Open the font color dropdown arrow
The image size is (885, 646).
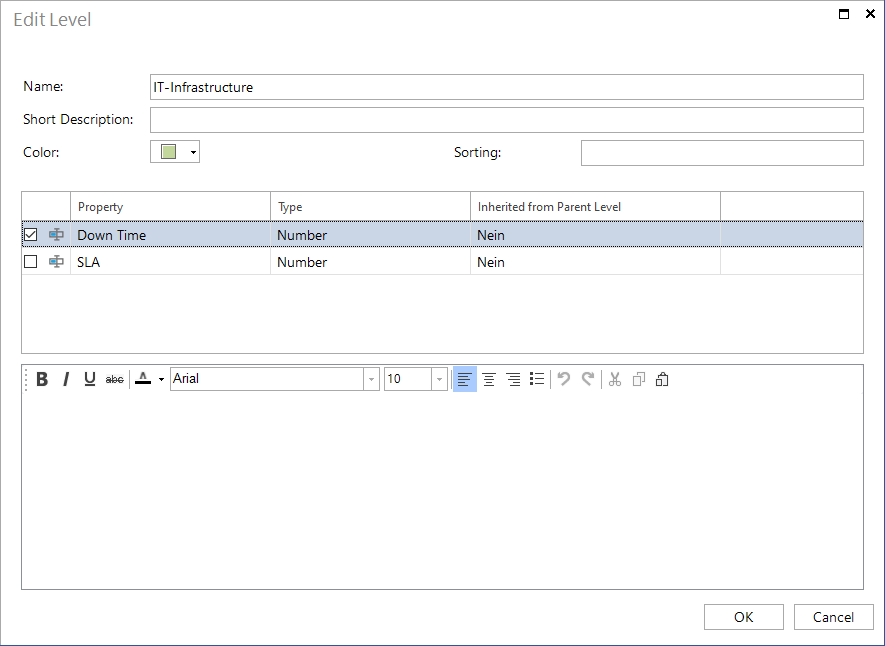[161, 380]
